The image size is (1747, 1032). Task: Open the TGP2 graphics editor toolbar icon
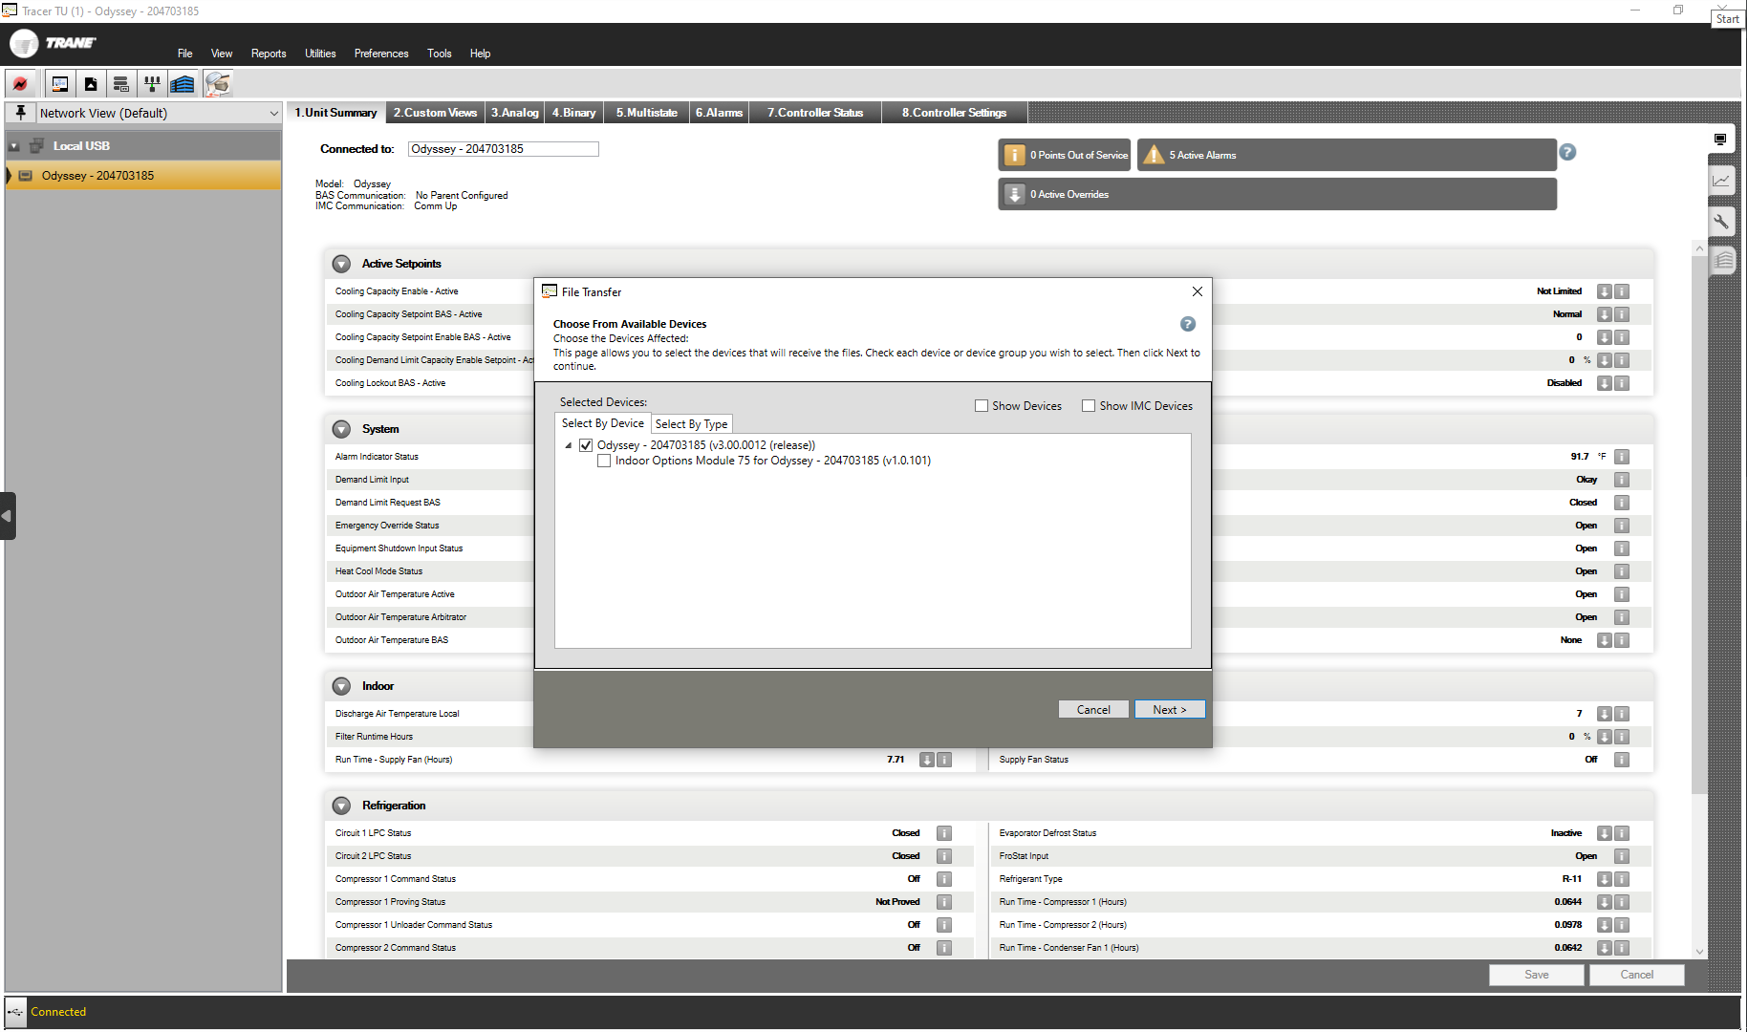[60, 84]
